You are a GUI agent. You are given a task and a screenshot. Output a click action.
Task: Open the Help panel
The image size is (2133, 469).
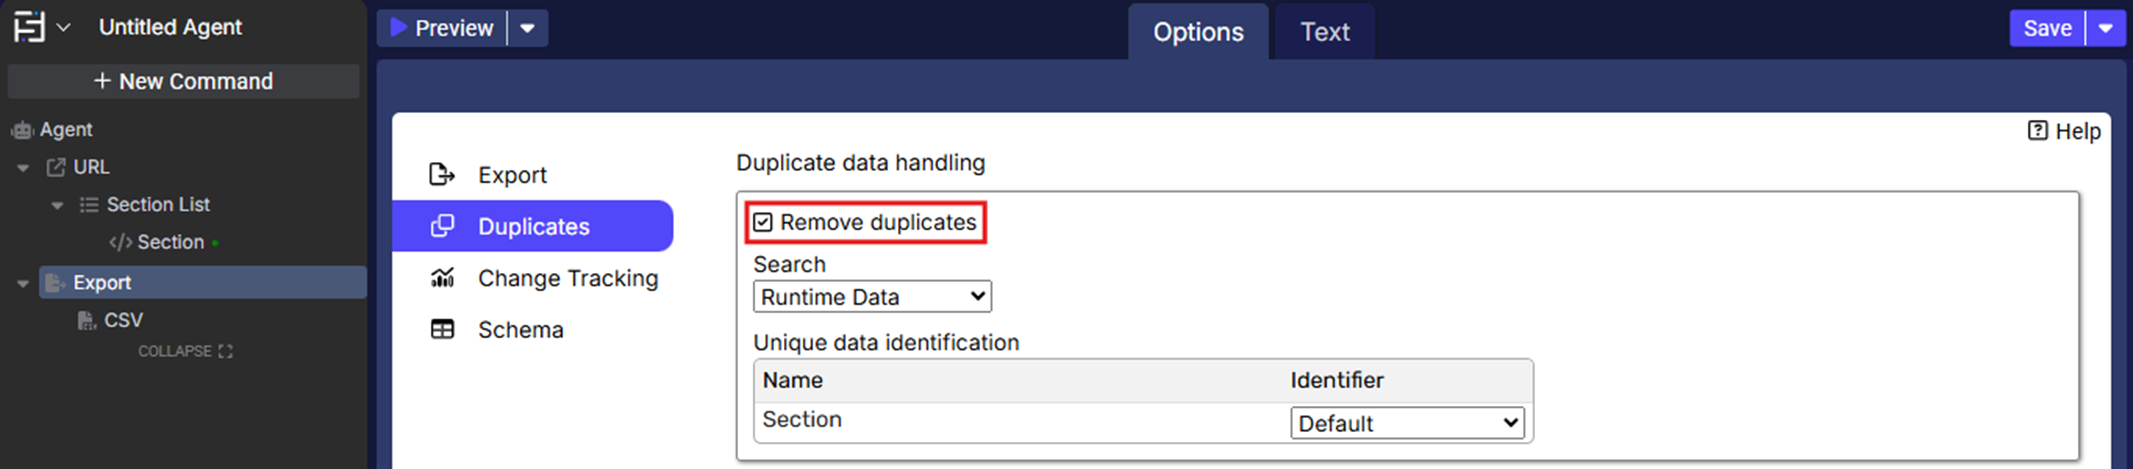pyautogui.click(x=2064, y=131)
